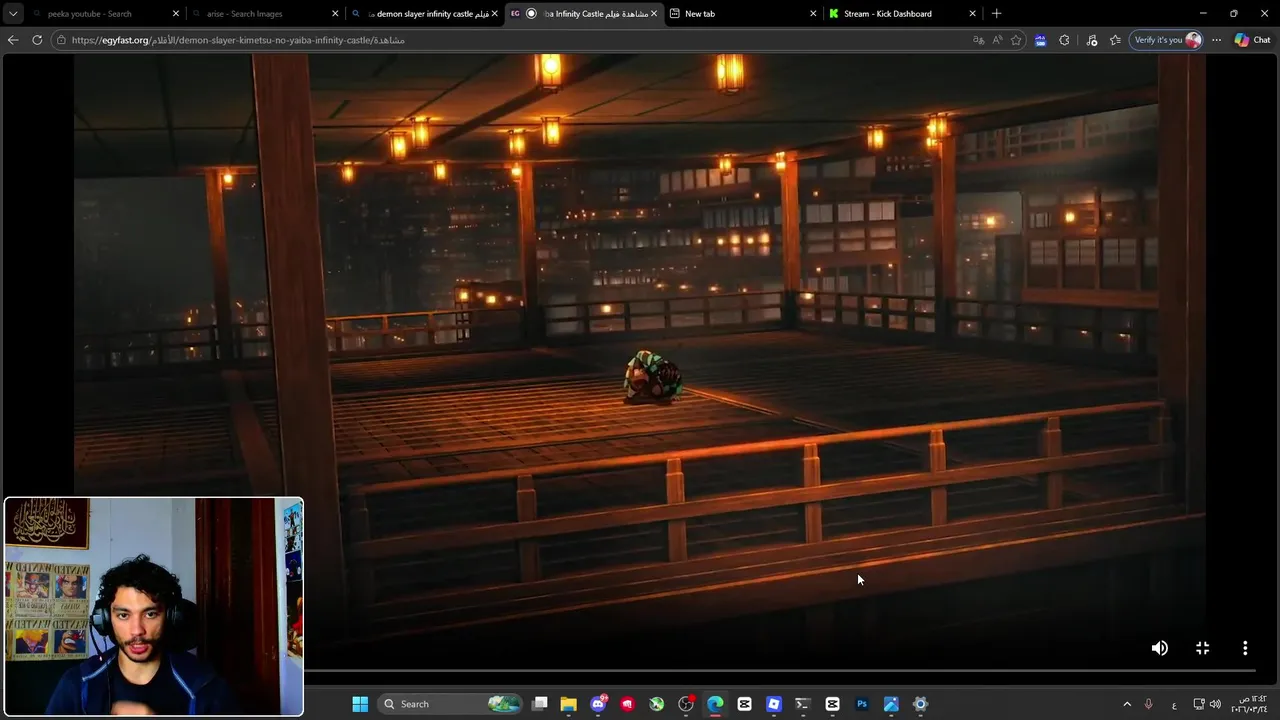Open Task View from the taskbar

[540, 704]
